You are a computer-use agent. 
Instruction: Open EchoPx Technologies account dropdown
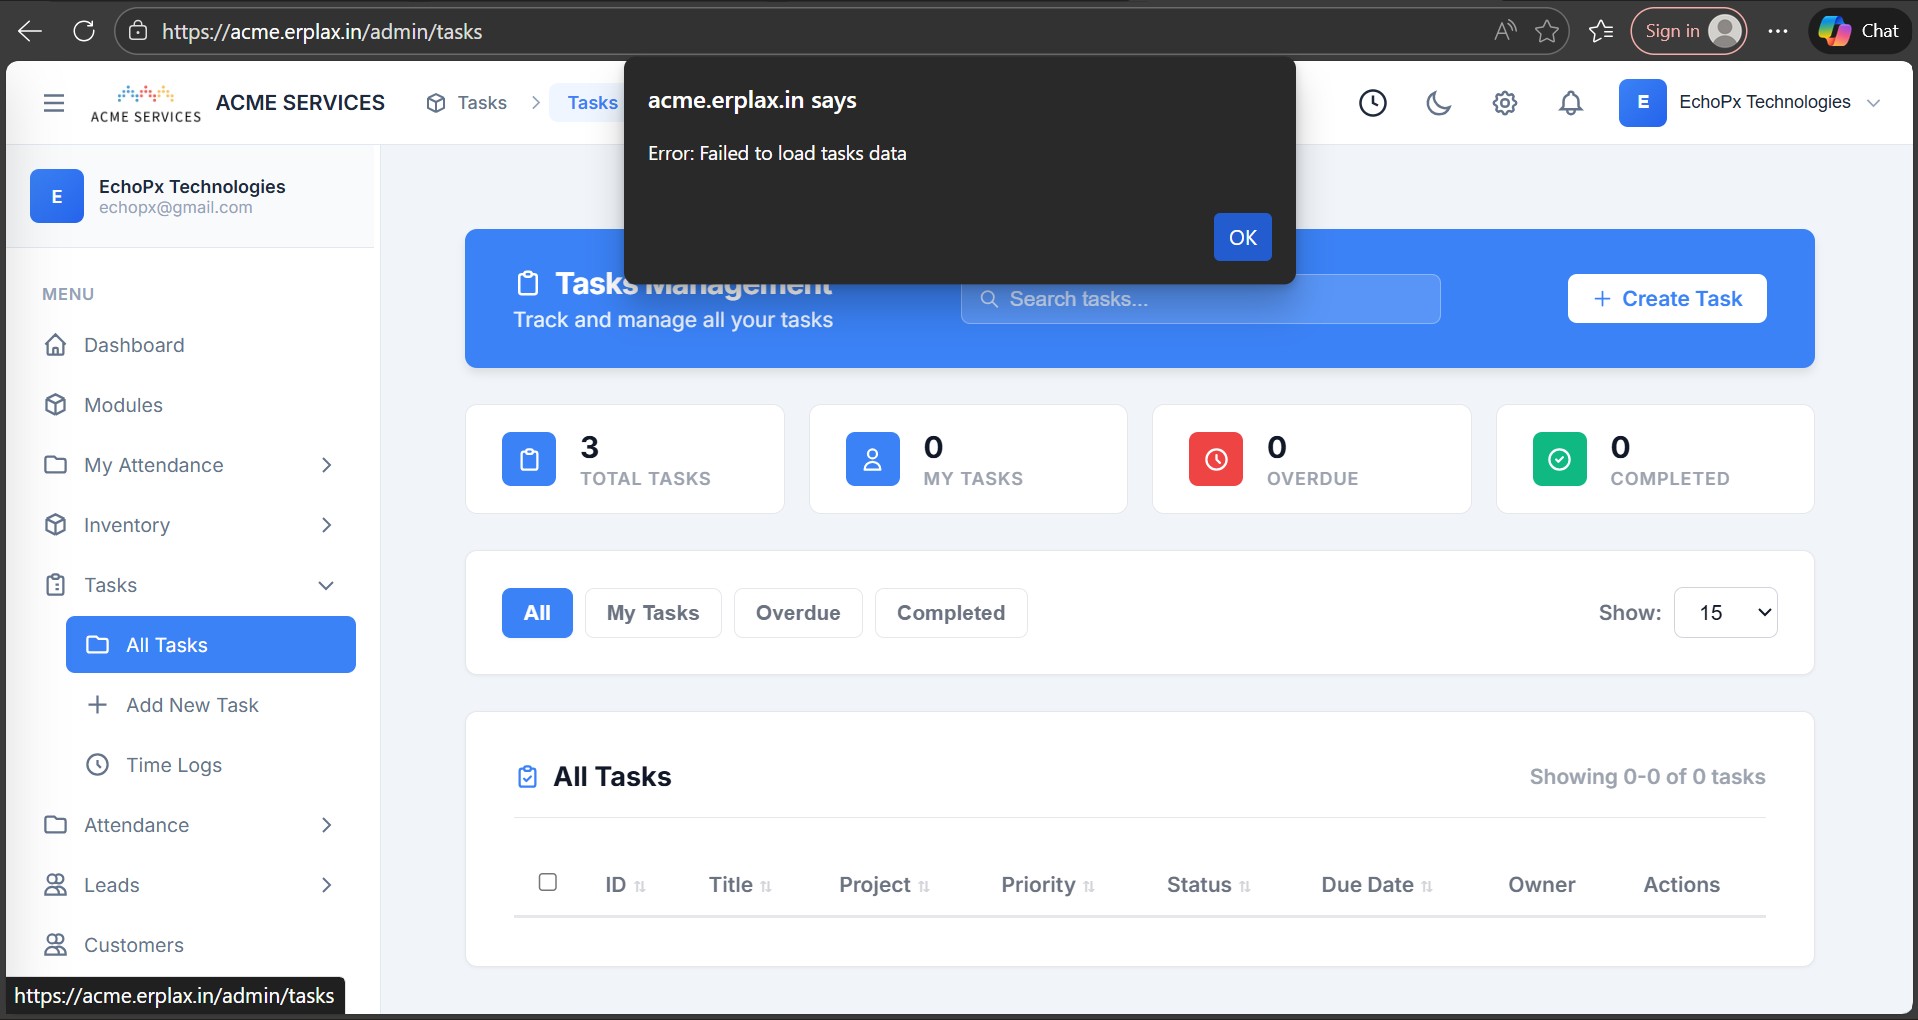tap(1751, 103)
